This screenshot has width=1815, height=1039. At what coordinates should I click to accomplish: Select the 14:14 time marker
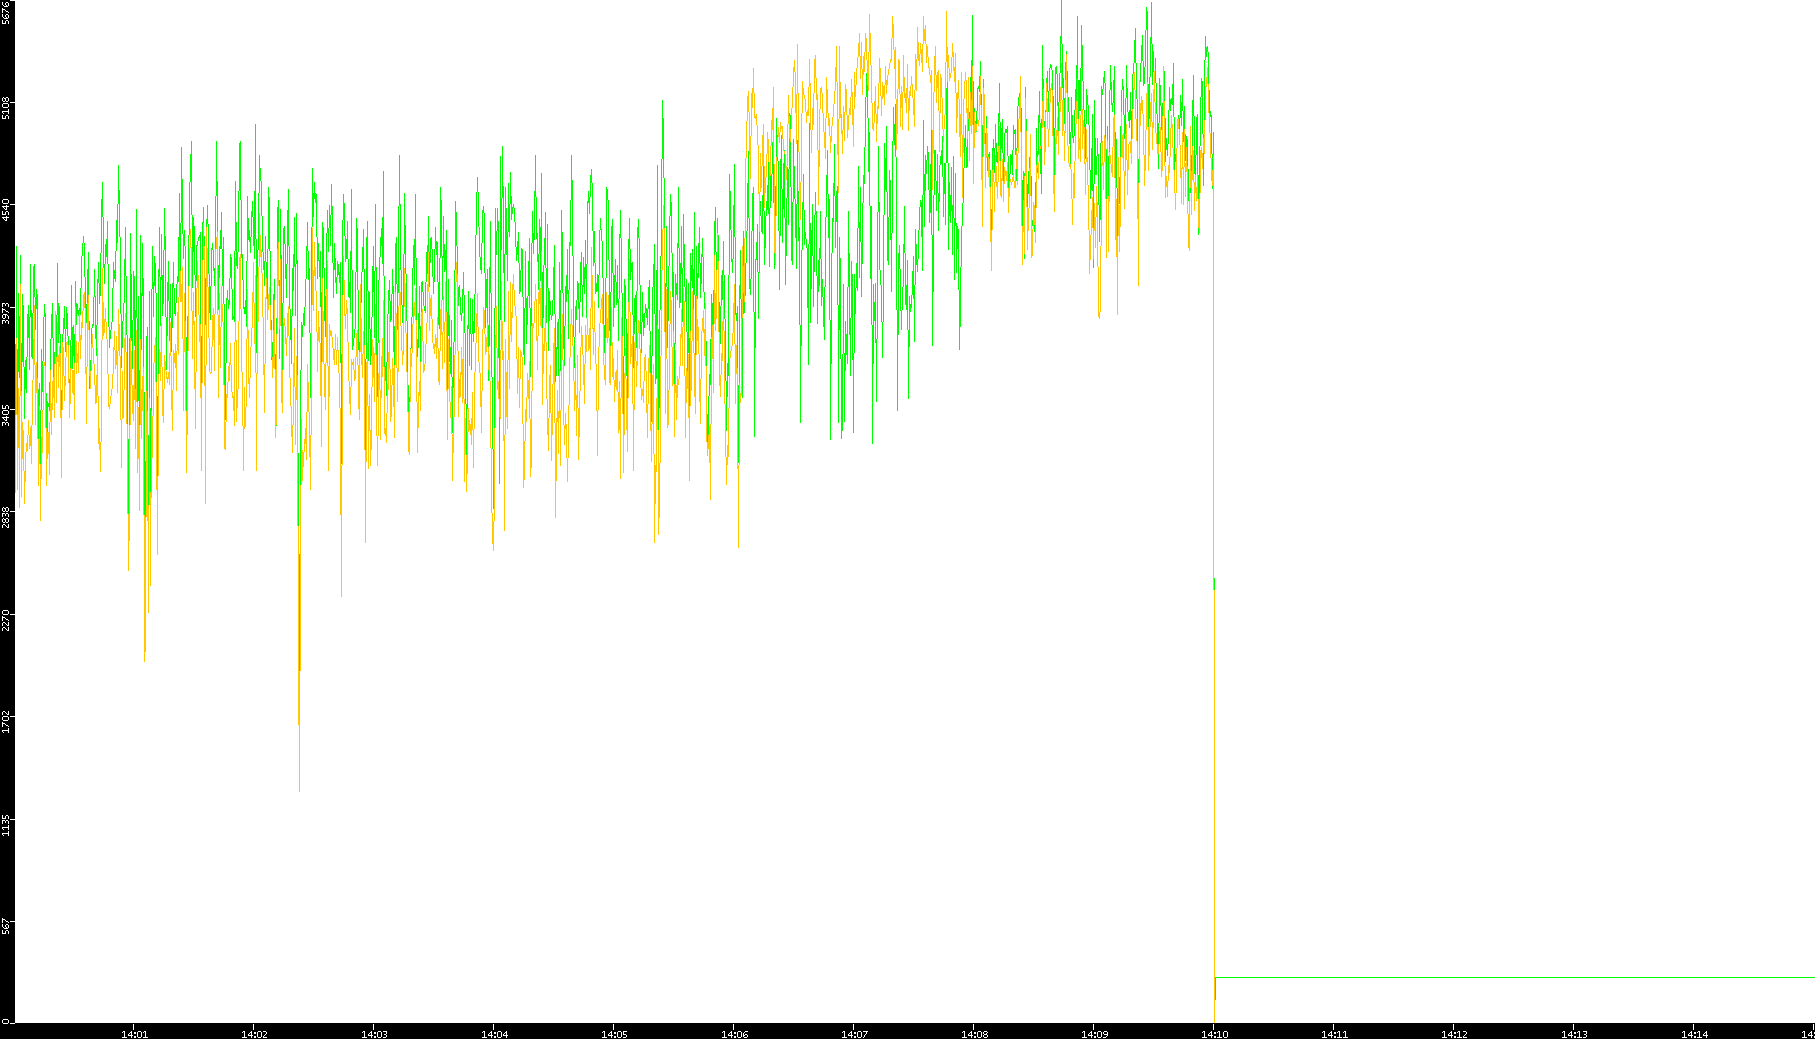[x=1694, y=1034]
